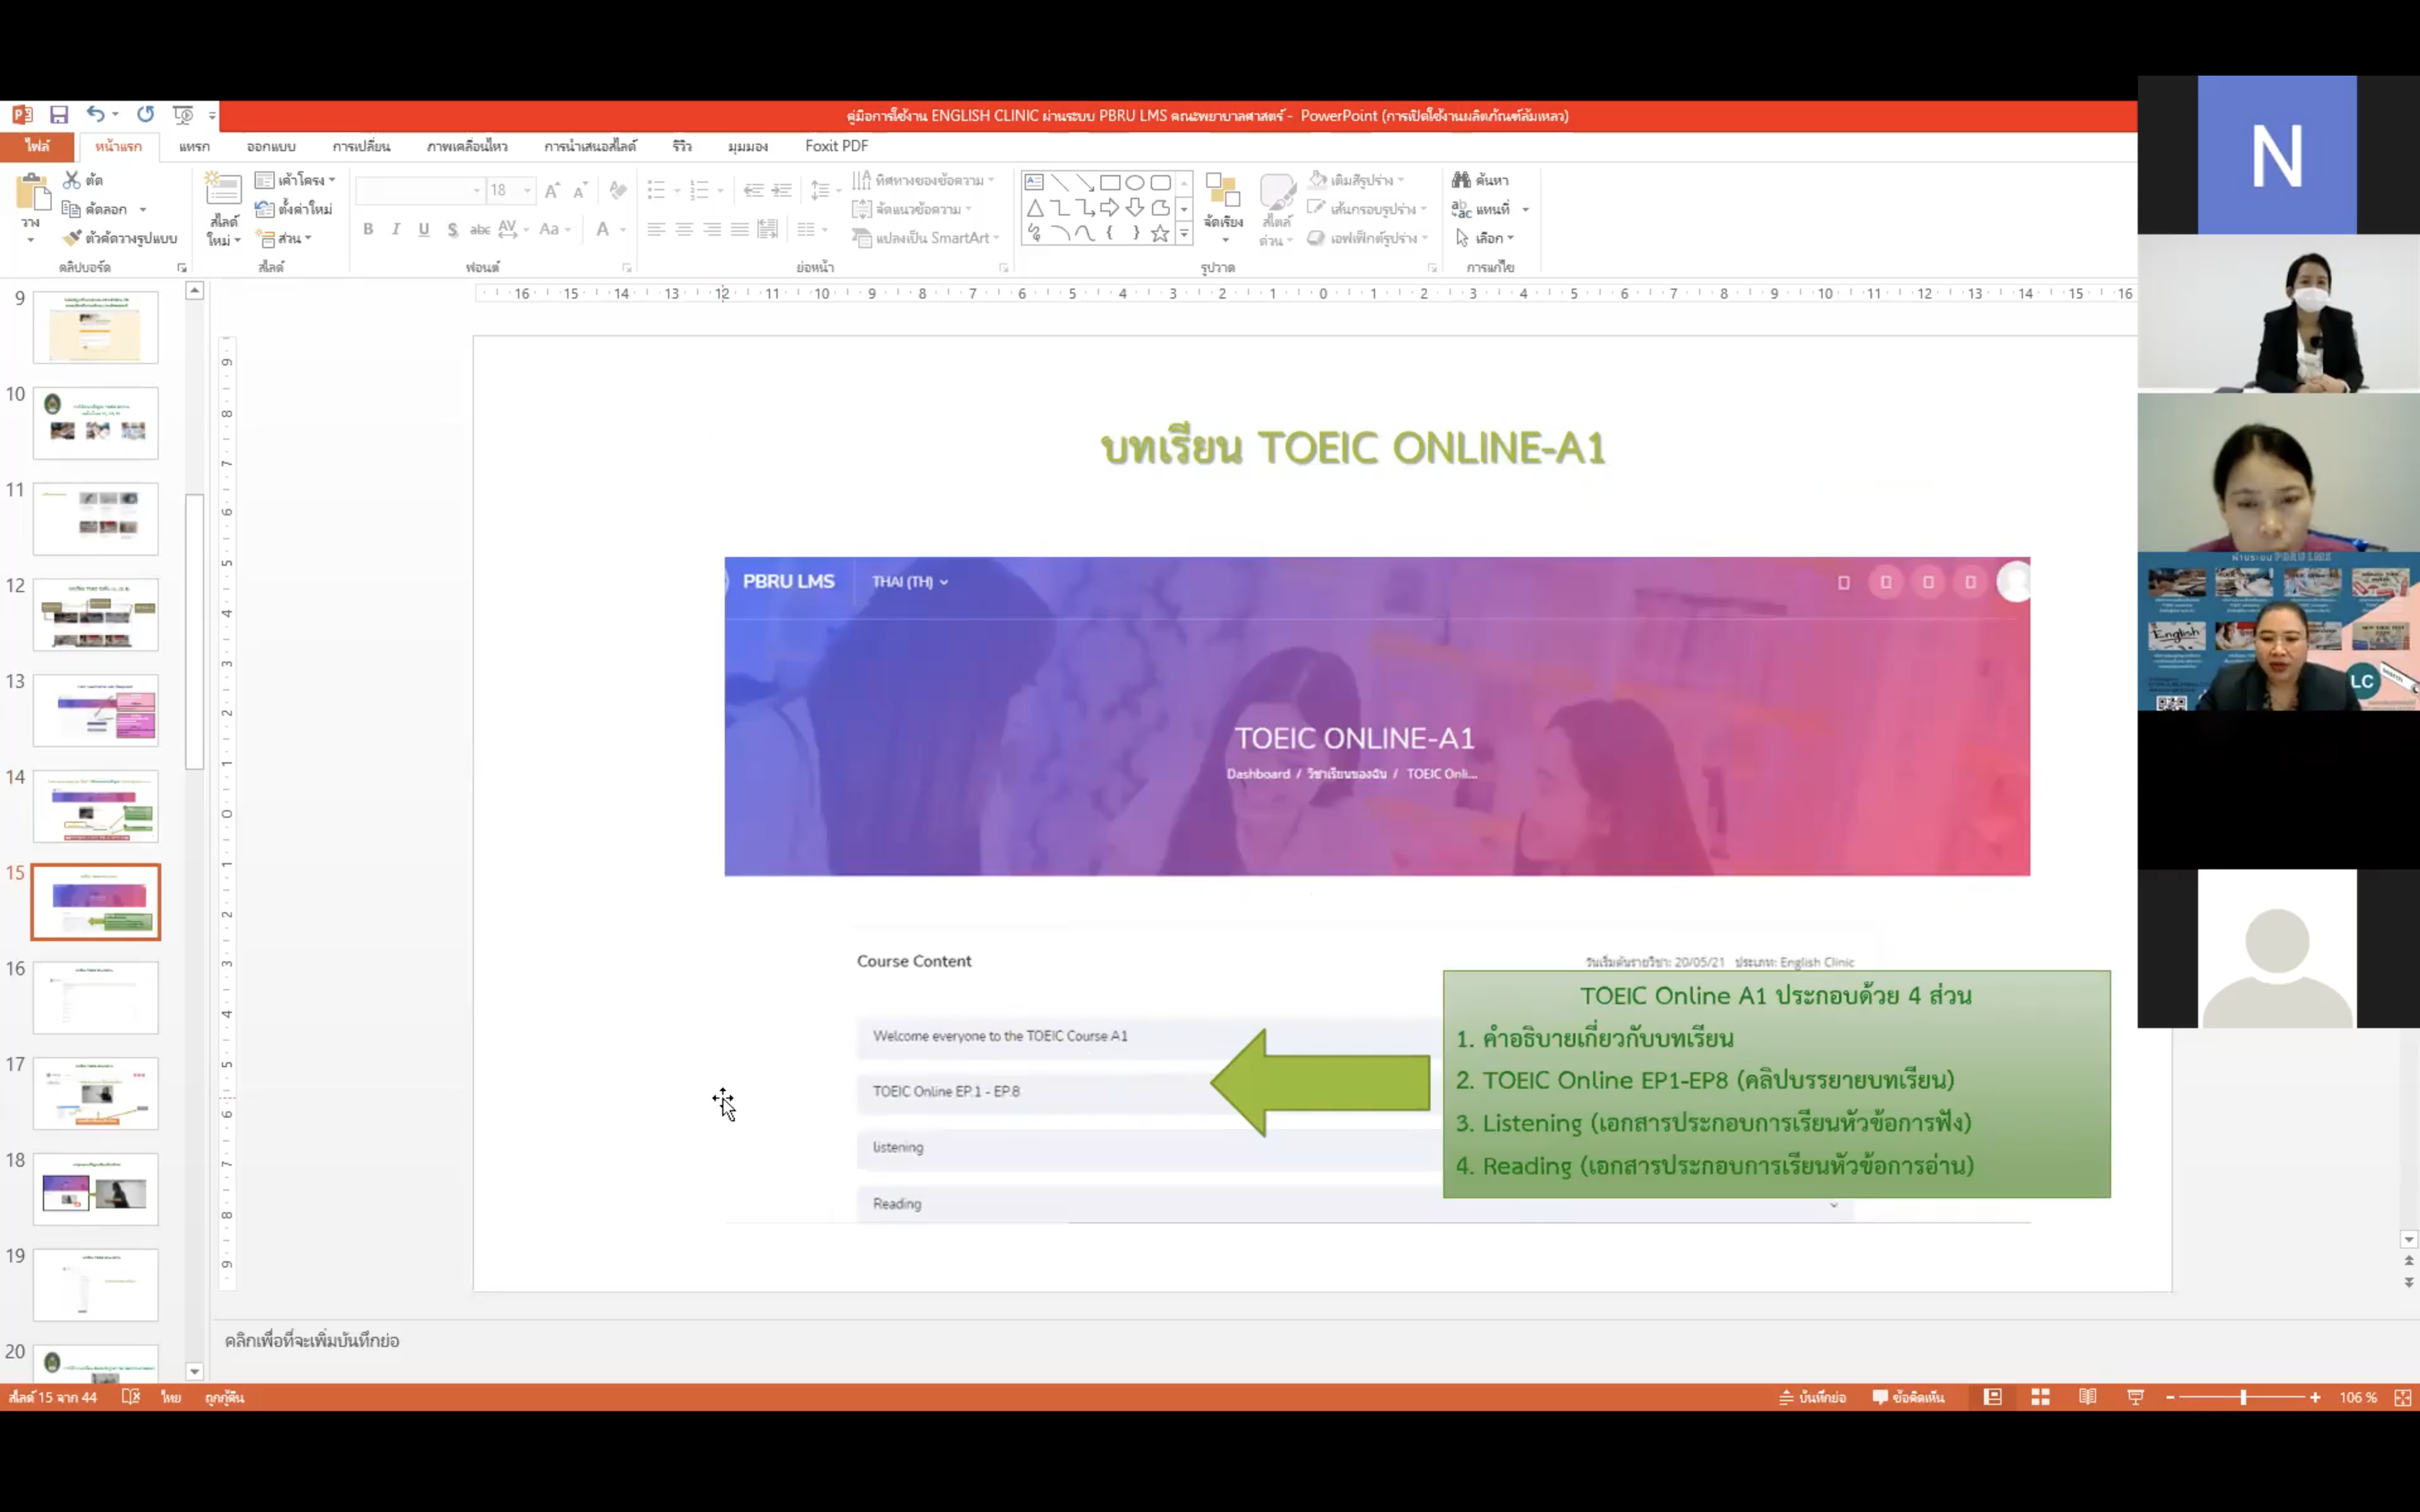Click the Find binoculars icon

point(1461,180)
